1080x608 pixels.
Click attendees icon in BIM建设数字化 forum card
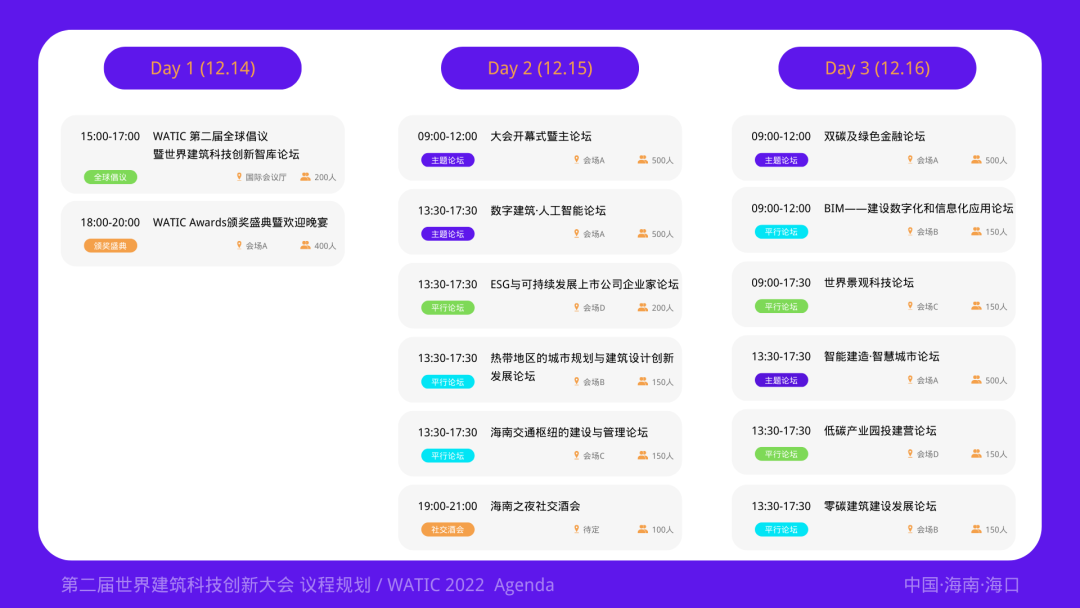(x=976, y=231)
